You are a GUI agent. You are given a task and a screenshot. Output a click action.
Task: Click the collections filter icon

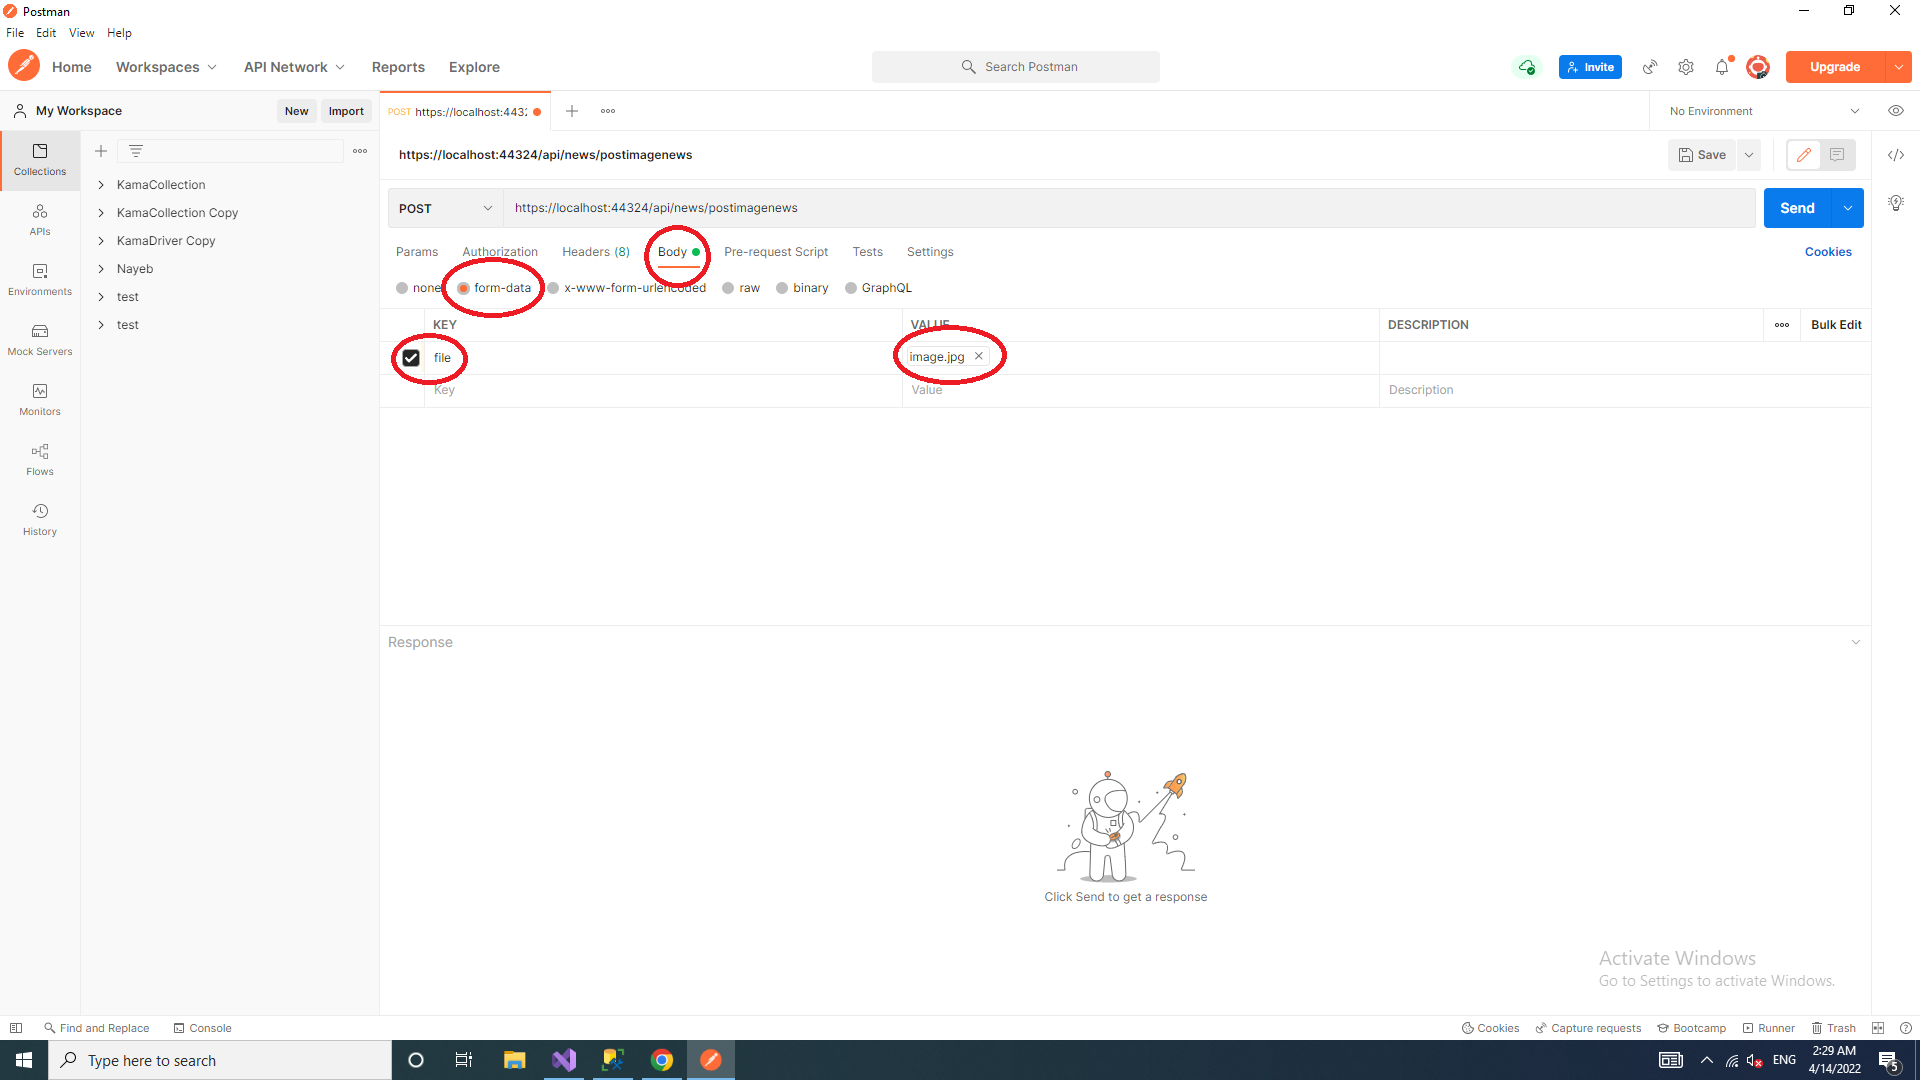136,151
